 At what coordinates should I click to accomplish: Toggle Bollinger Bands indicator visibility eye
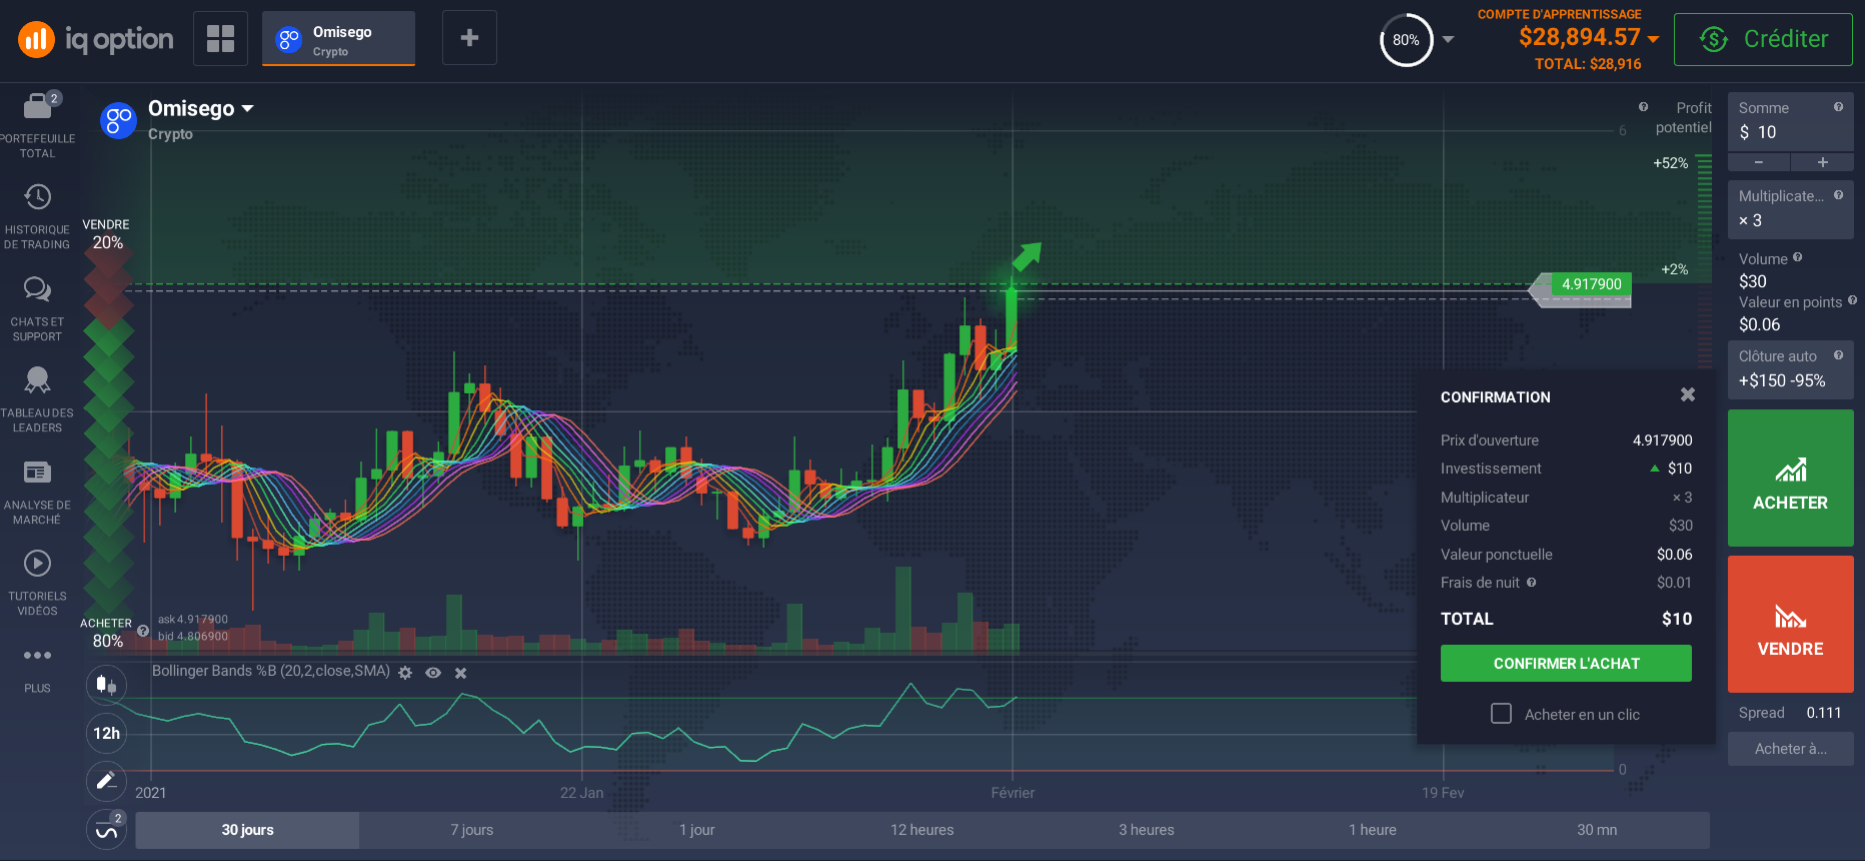(433, 673)
